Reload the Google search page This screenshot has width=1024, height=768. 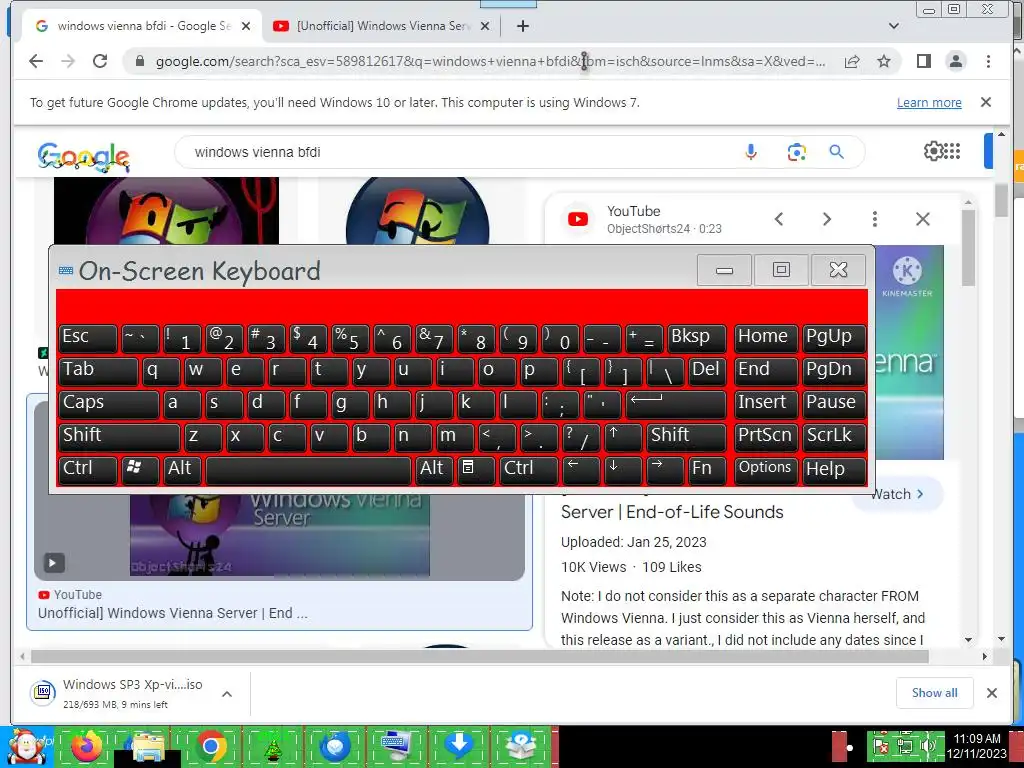point(100,61)
